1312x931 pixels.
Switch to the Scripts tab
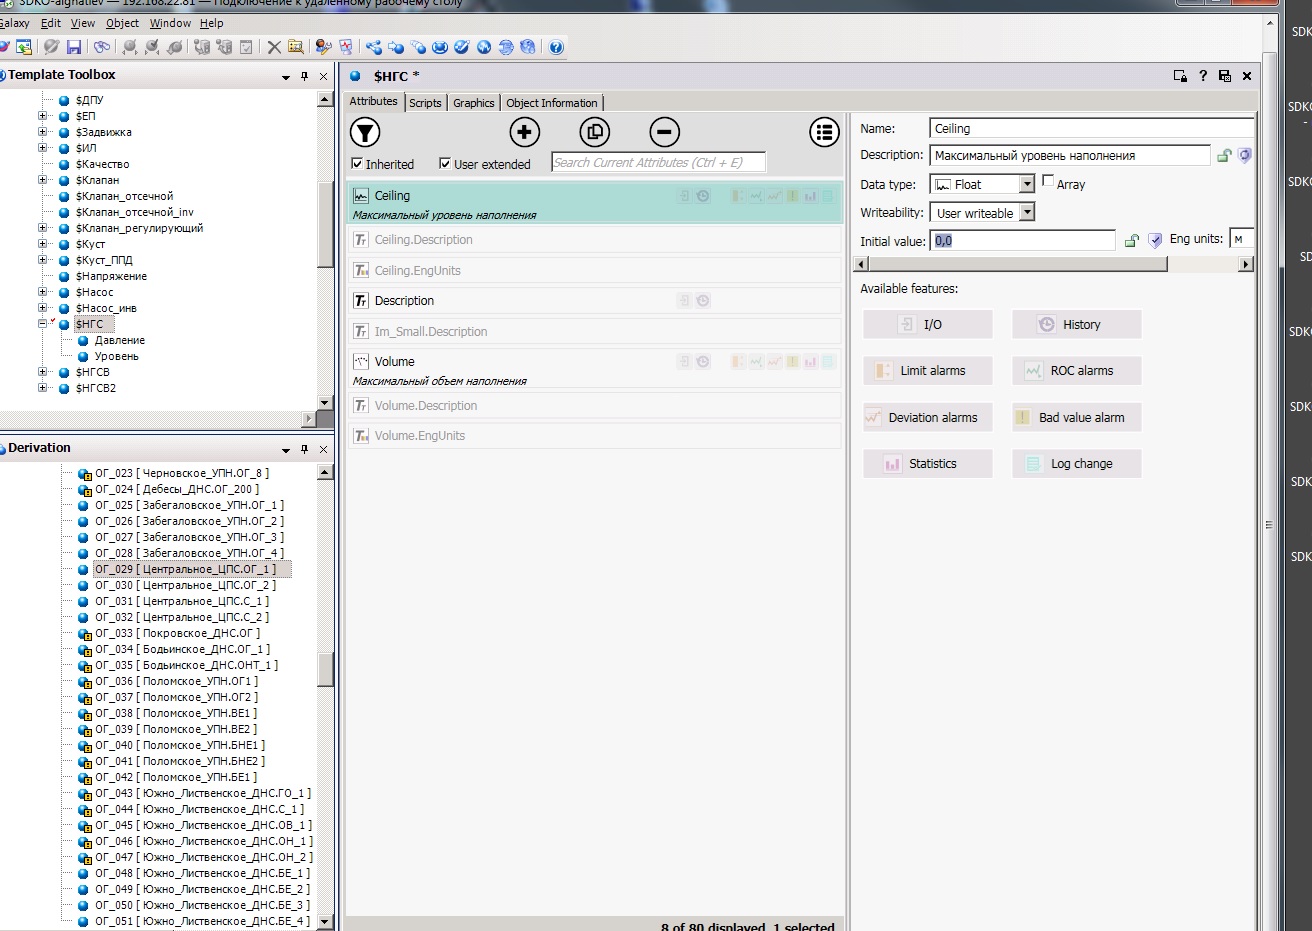point(425,103)
